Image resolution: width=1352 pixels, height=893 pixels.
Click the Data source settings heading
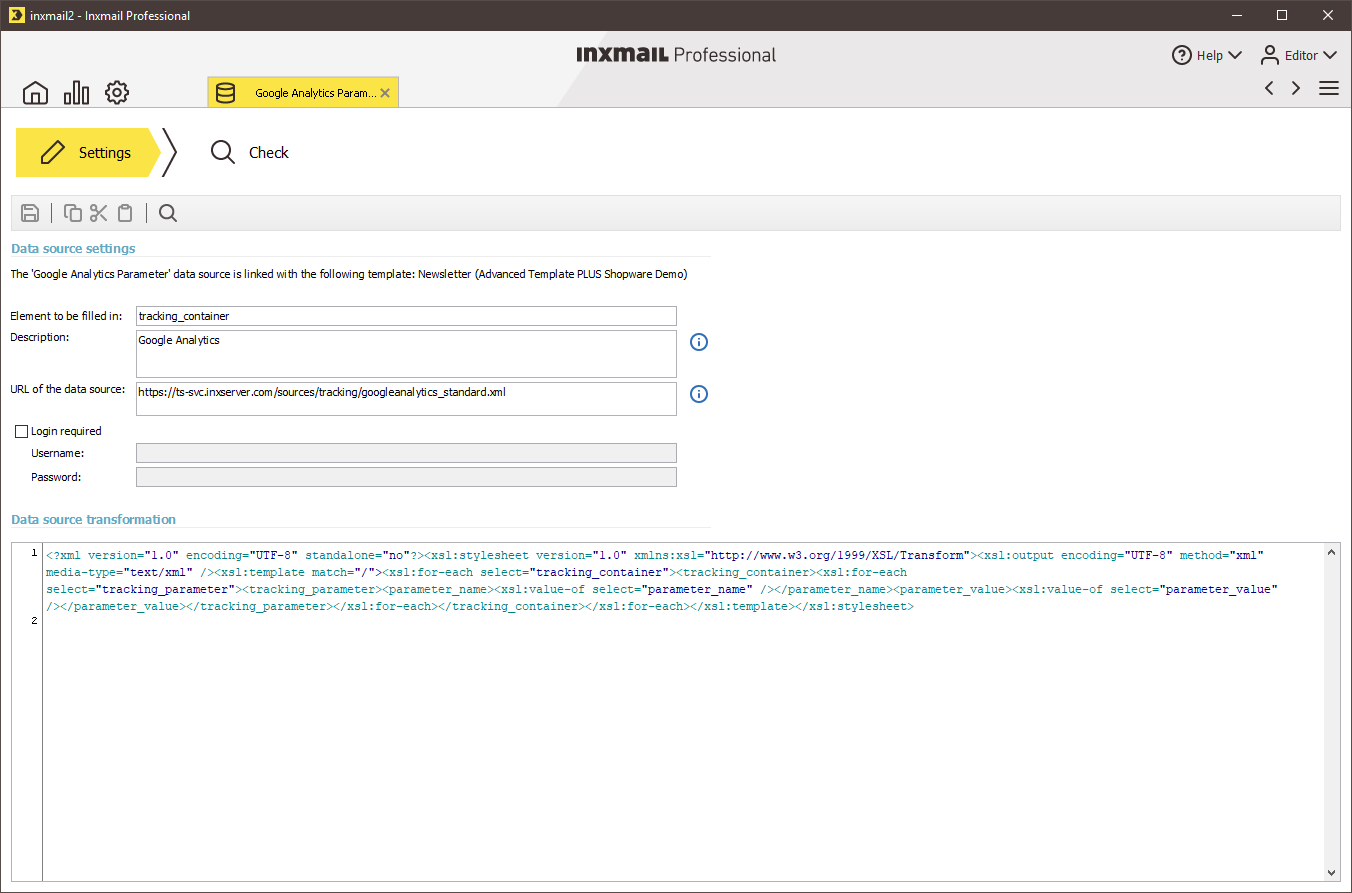point(73,248)
